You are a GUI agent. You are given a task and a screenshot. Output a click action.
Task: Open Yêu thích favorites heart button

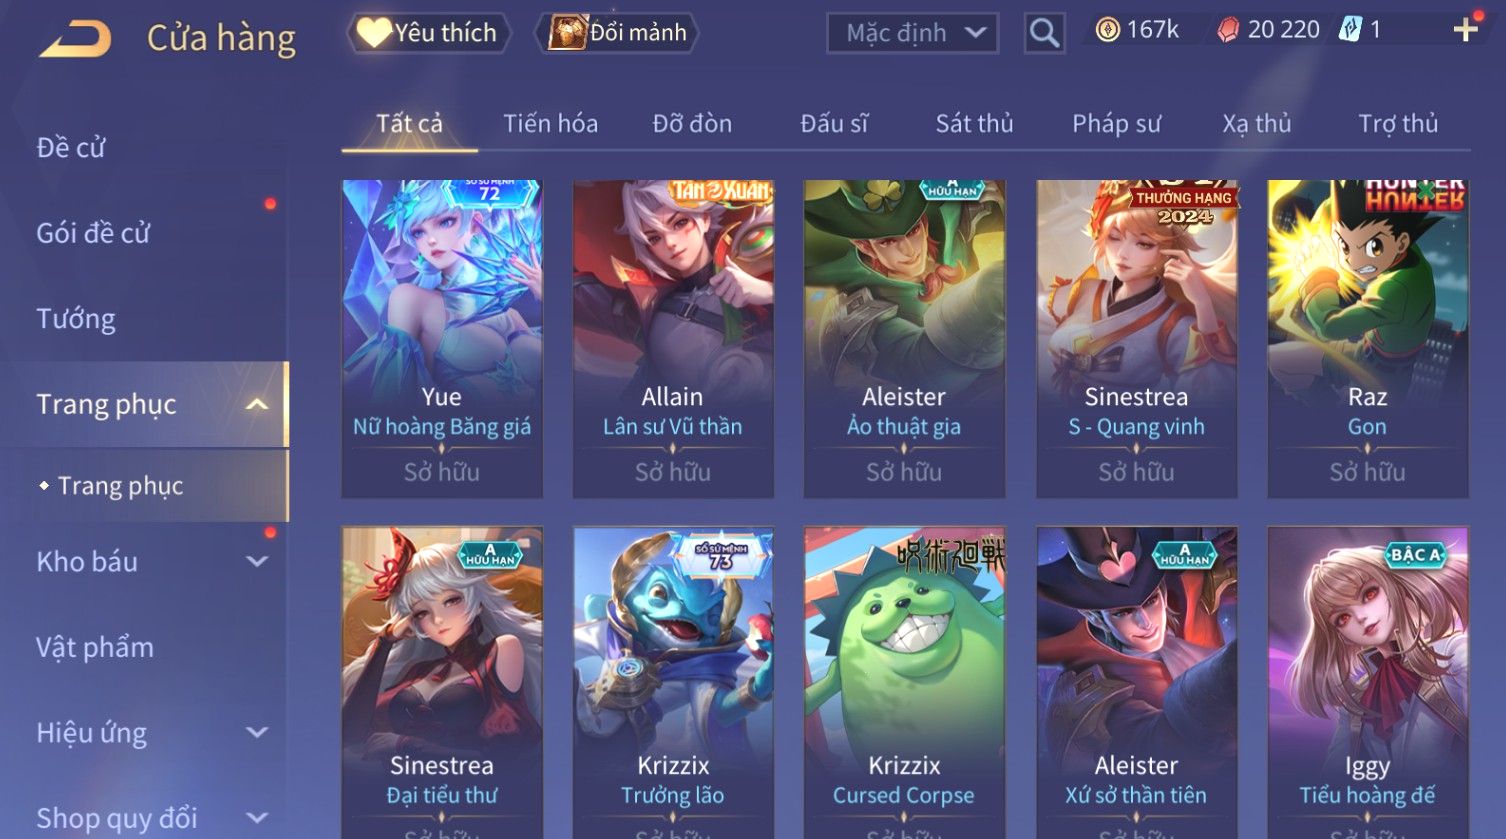(x=428, y=33)
